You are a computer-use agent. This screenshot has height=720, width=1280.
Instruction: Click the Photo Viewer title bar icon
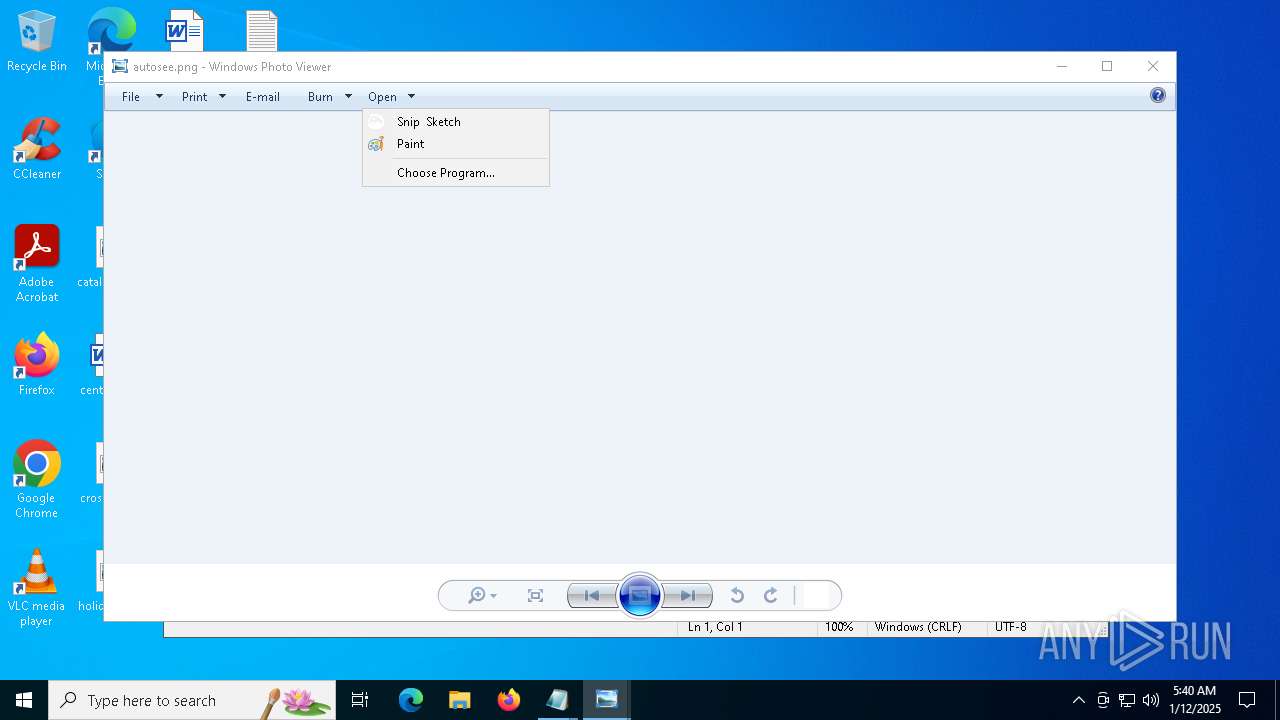[x=120, y=67]
